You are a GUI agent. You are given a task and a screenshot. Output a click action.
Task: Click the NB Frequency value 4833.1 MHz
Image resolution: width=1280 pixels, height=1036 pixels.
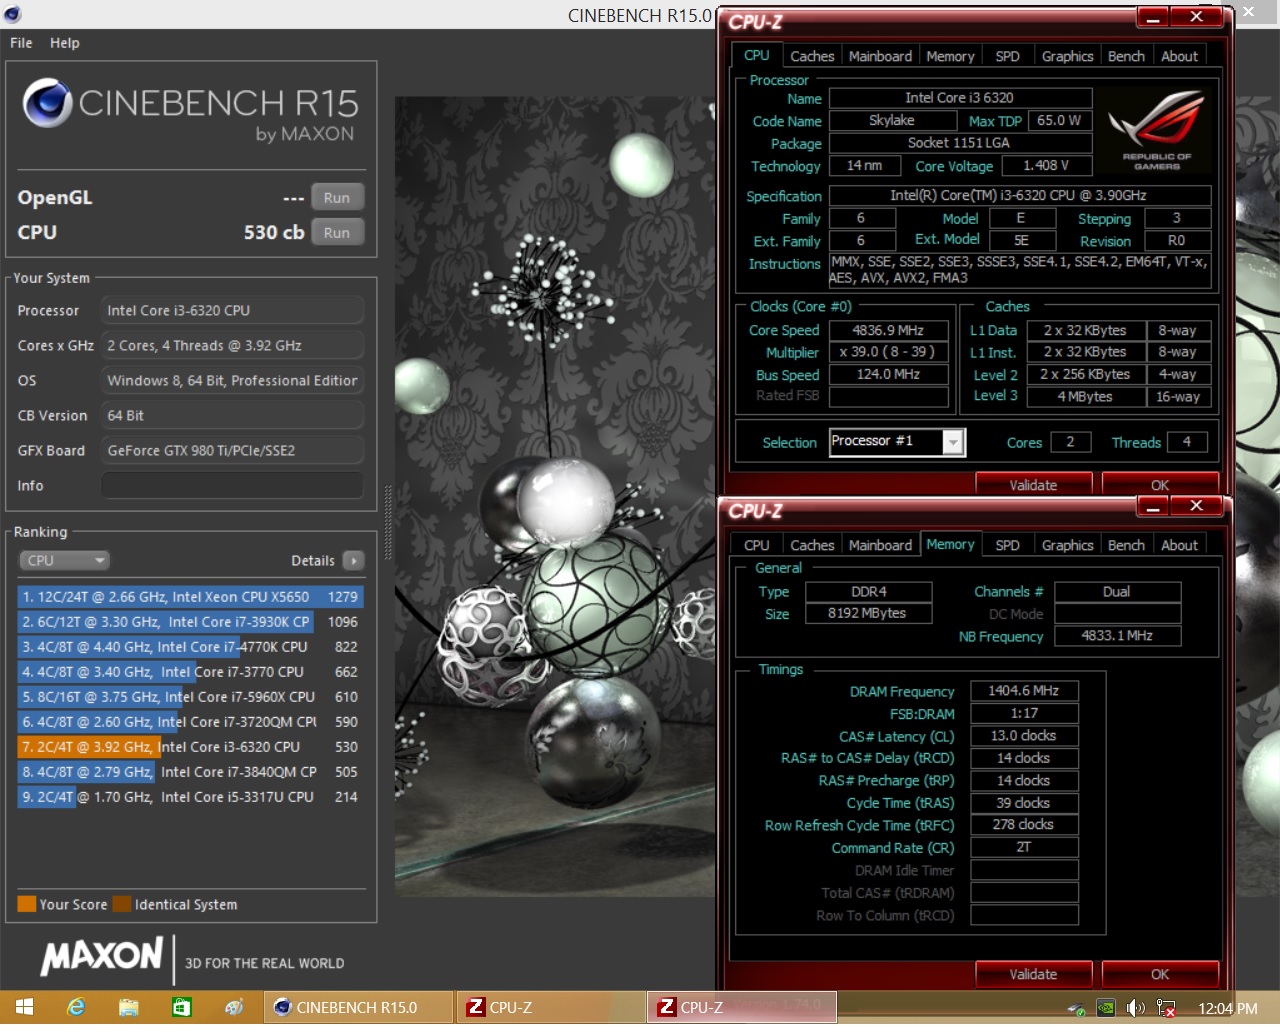pyautogui.click(x=1117, y=636)
